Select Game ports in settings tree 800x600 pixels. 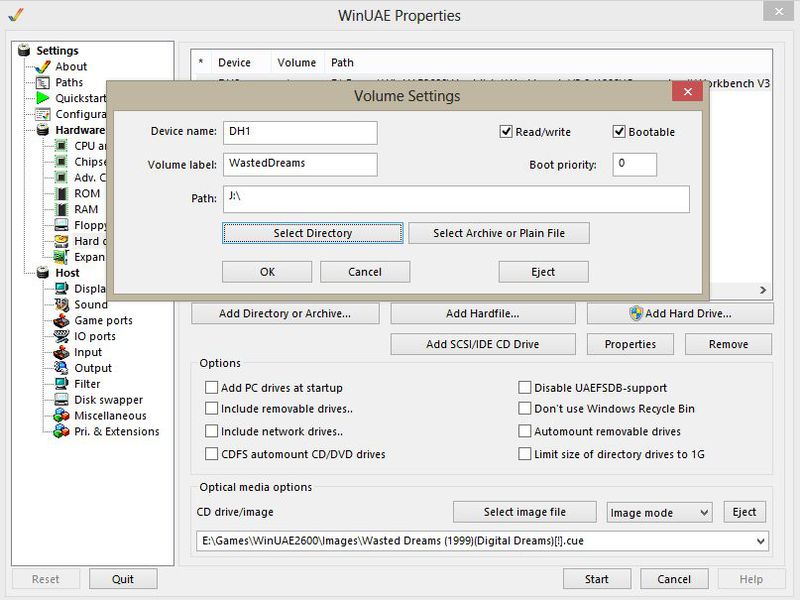[103, 320]
